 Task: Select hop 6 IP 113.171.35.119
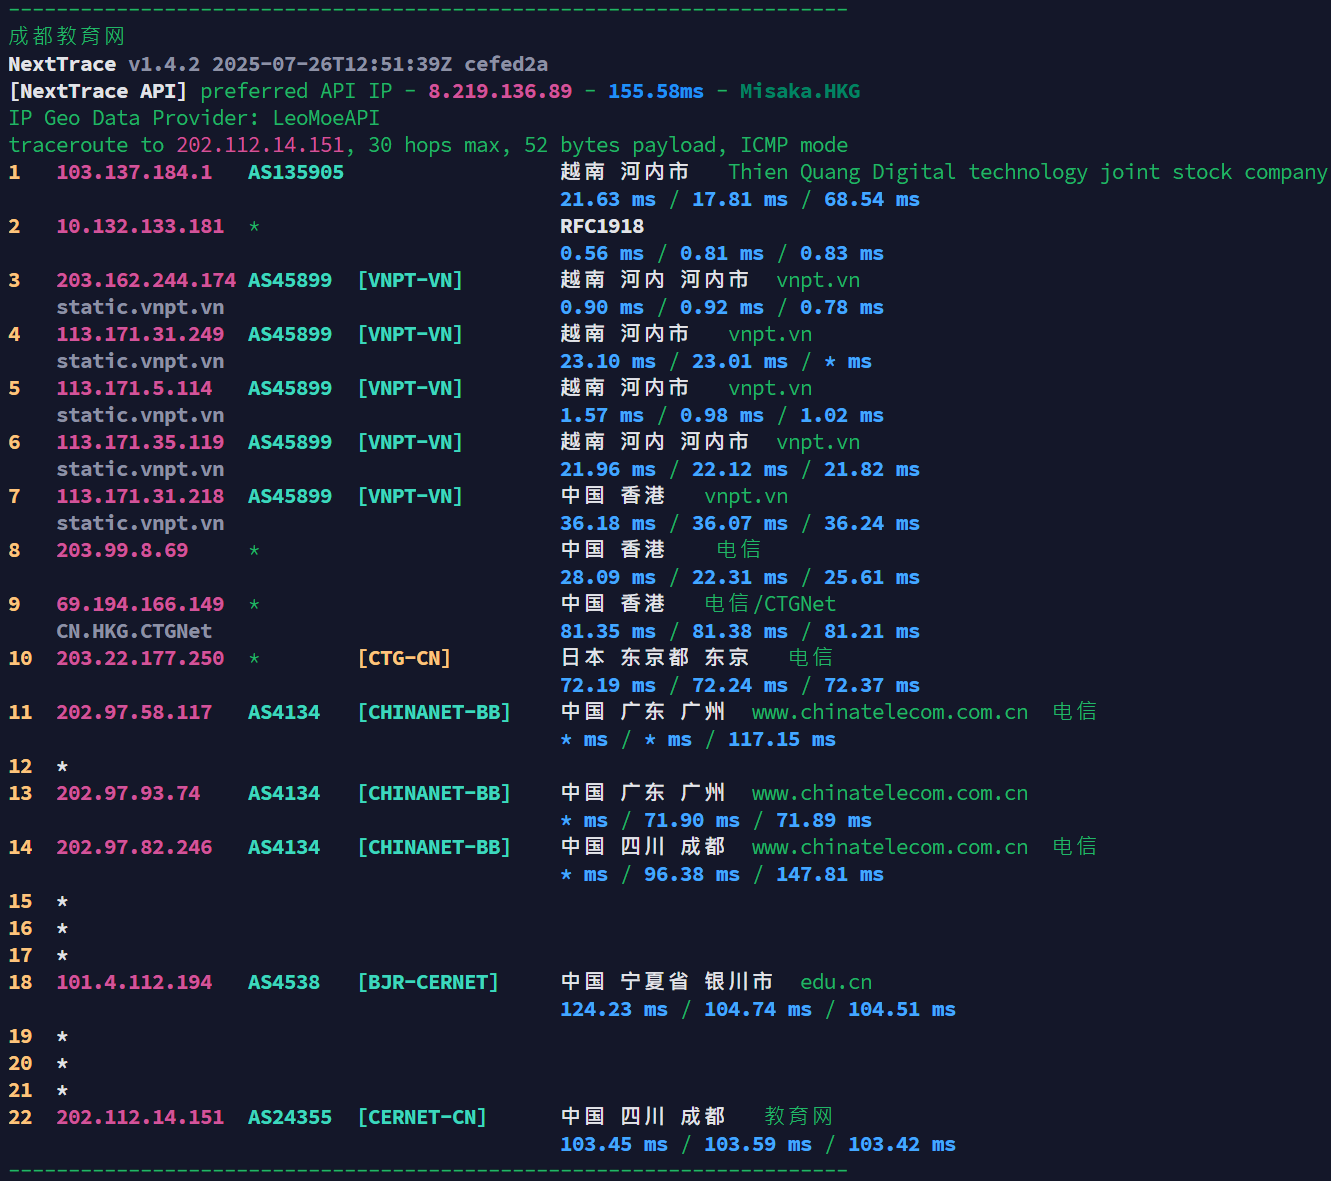140,442
